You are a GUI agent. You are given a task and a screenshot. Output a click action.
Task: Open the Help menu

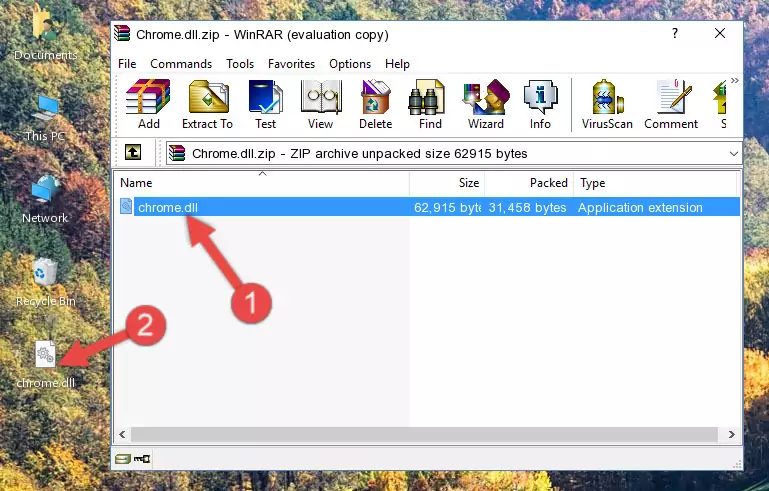[x=397, y=64]
